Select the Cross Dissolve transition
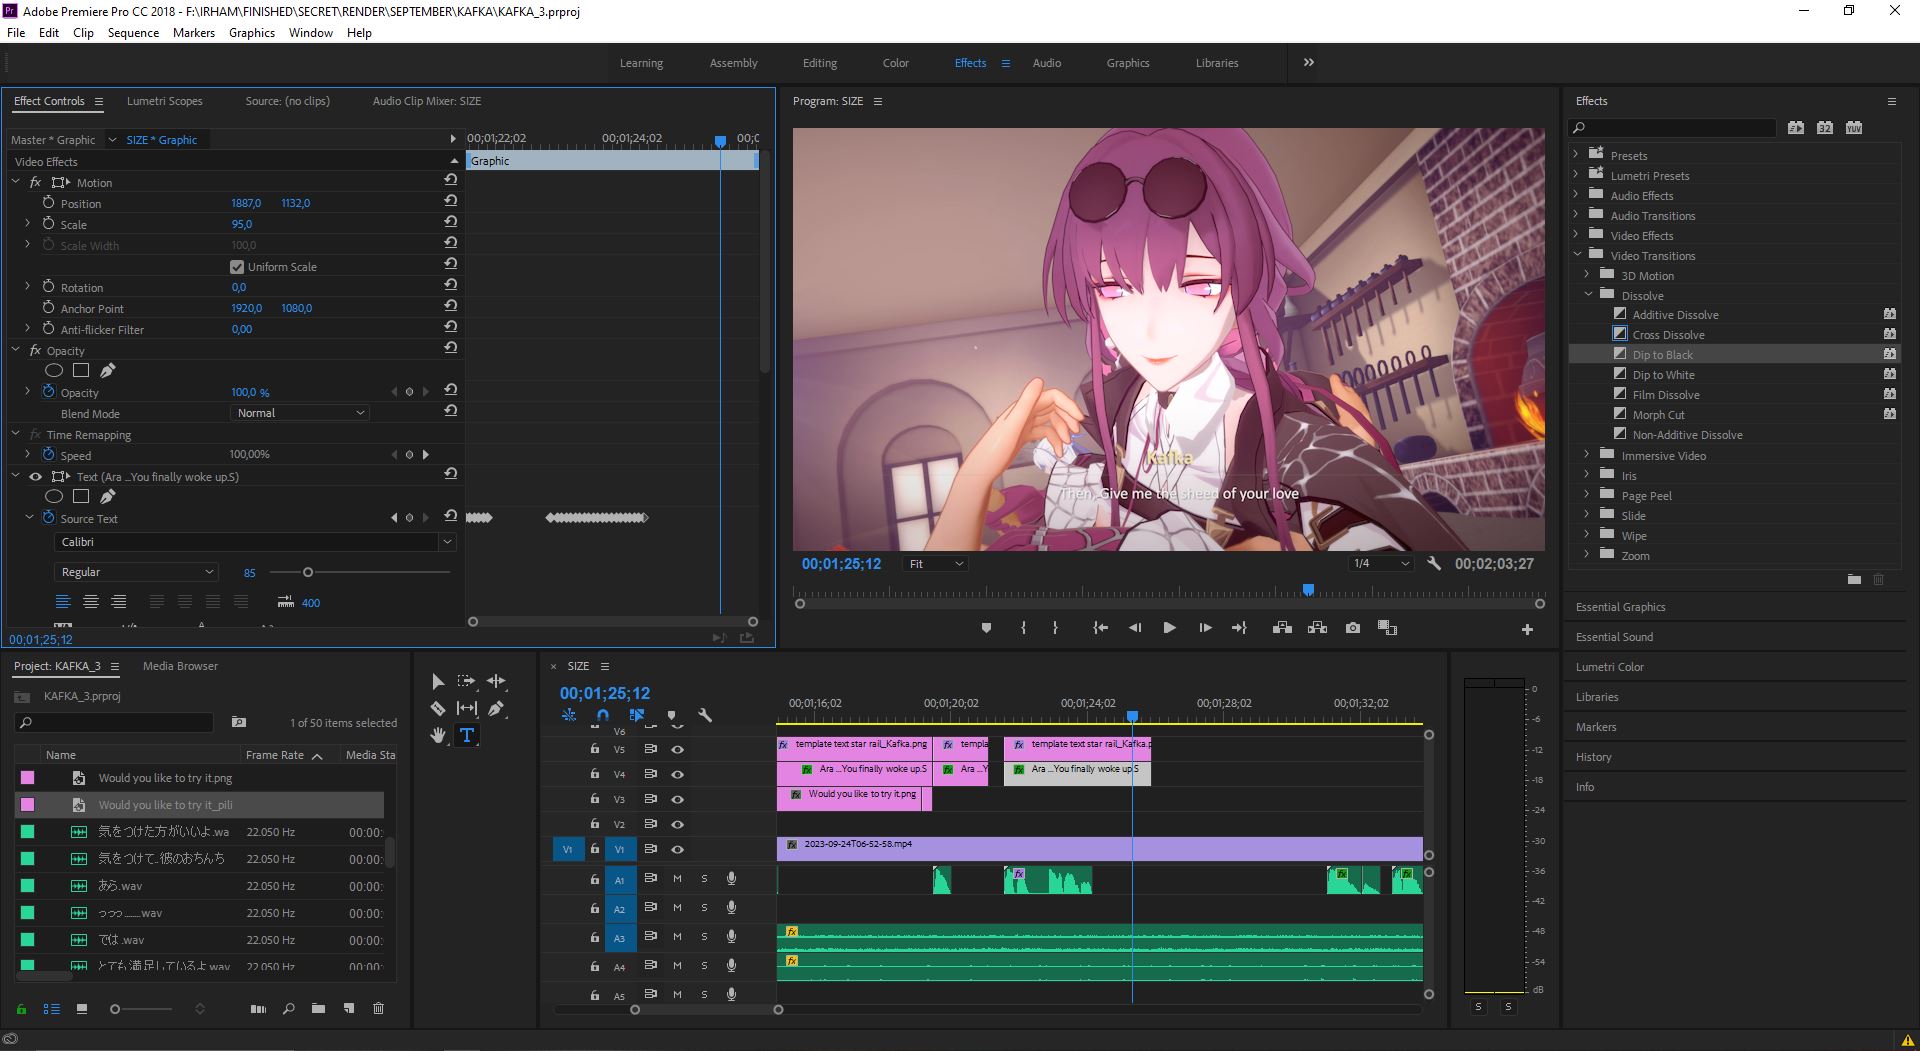 click(x=1669, y=335)
